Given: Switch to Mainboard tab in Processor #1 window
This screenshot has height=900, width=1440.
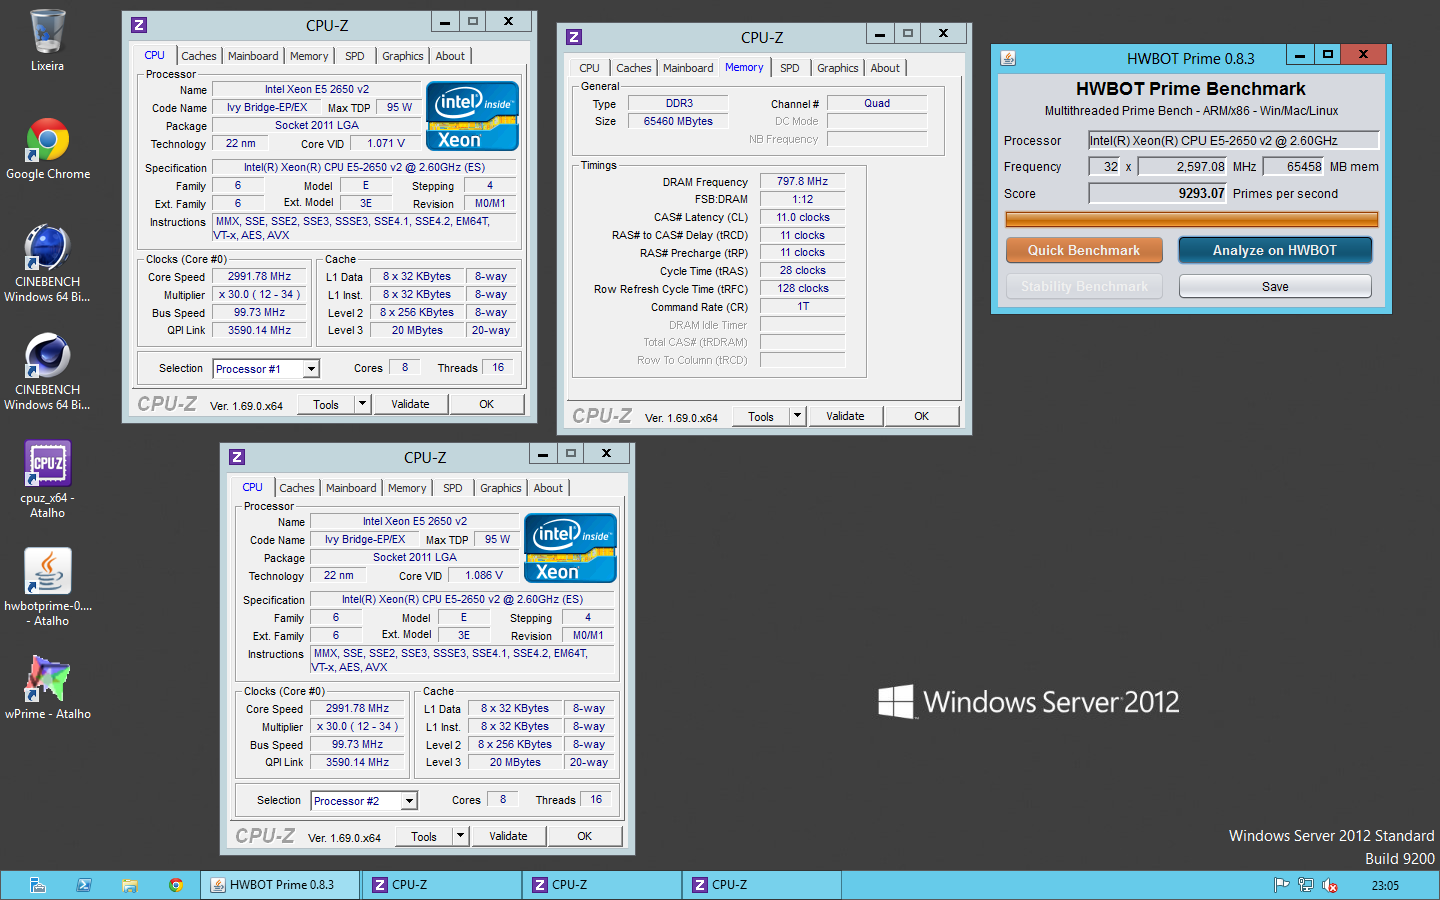Looking at the screenshot, I should [x=253, y=56].
